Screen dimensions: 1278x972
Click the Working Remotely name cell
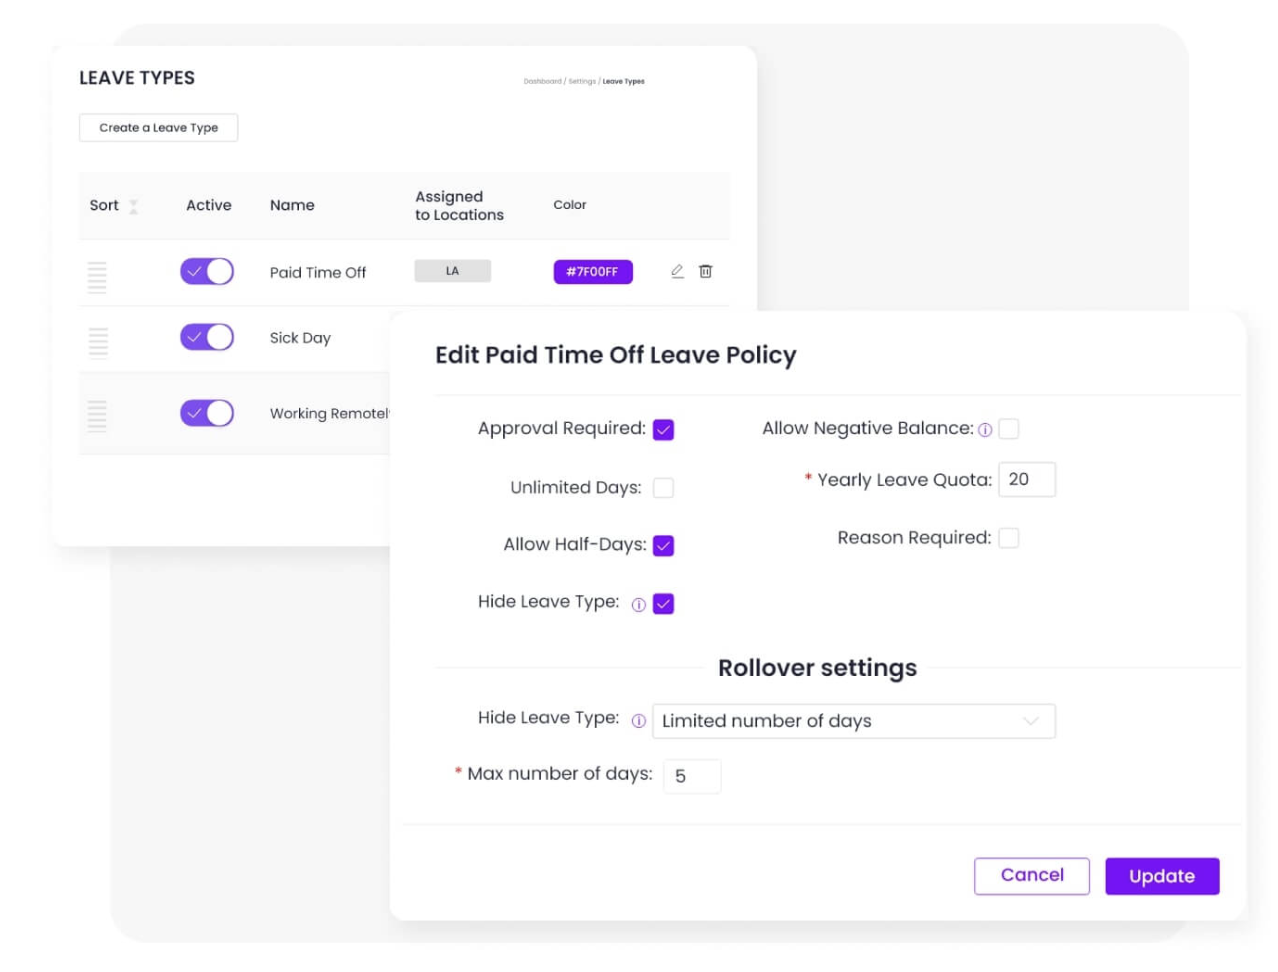[x=329, y=413]
